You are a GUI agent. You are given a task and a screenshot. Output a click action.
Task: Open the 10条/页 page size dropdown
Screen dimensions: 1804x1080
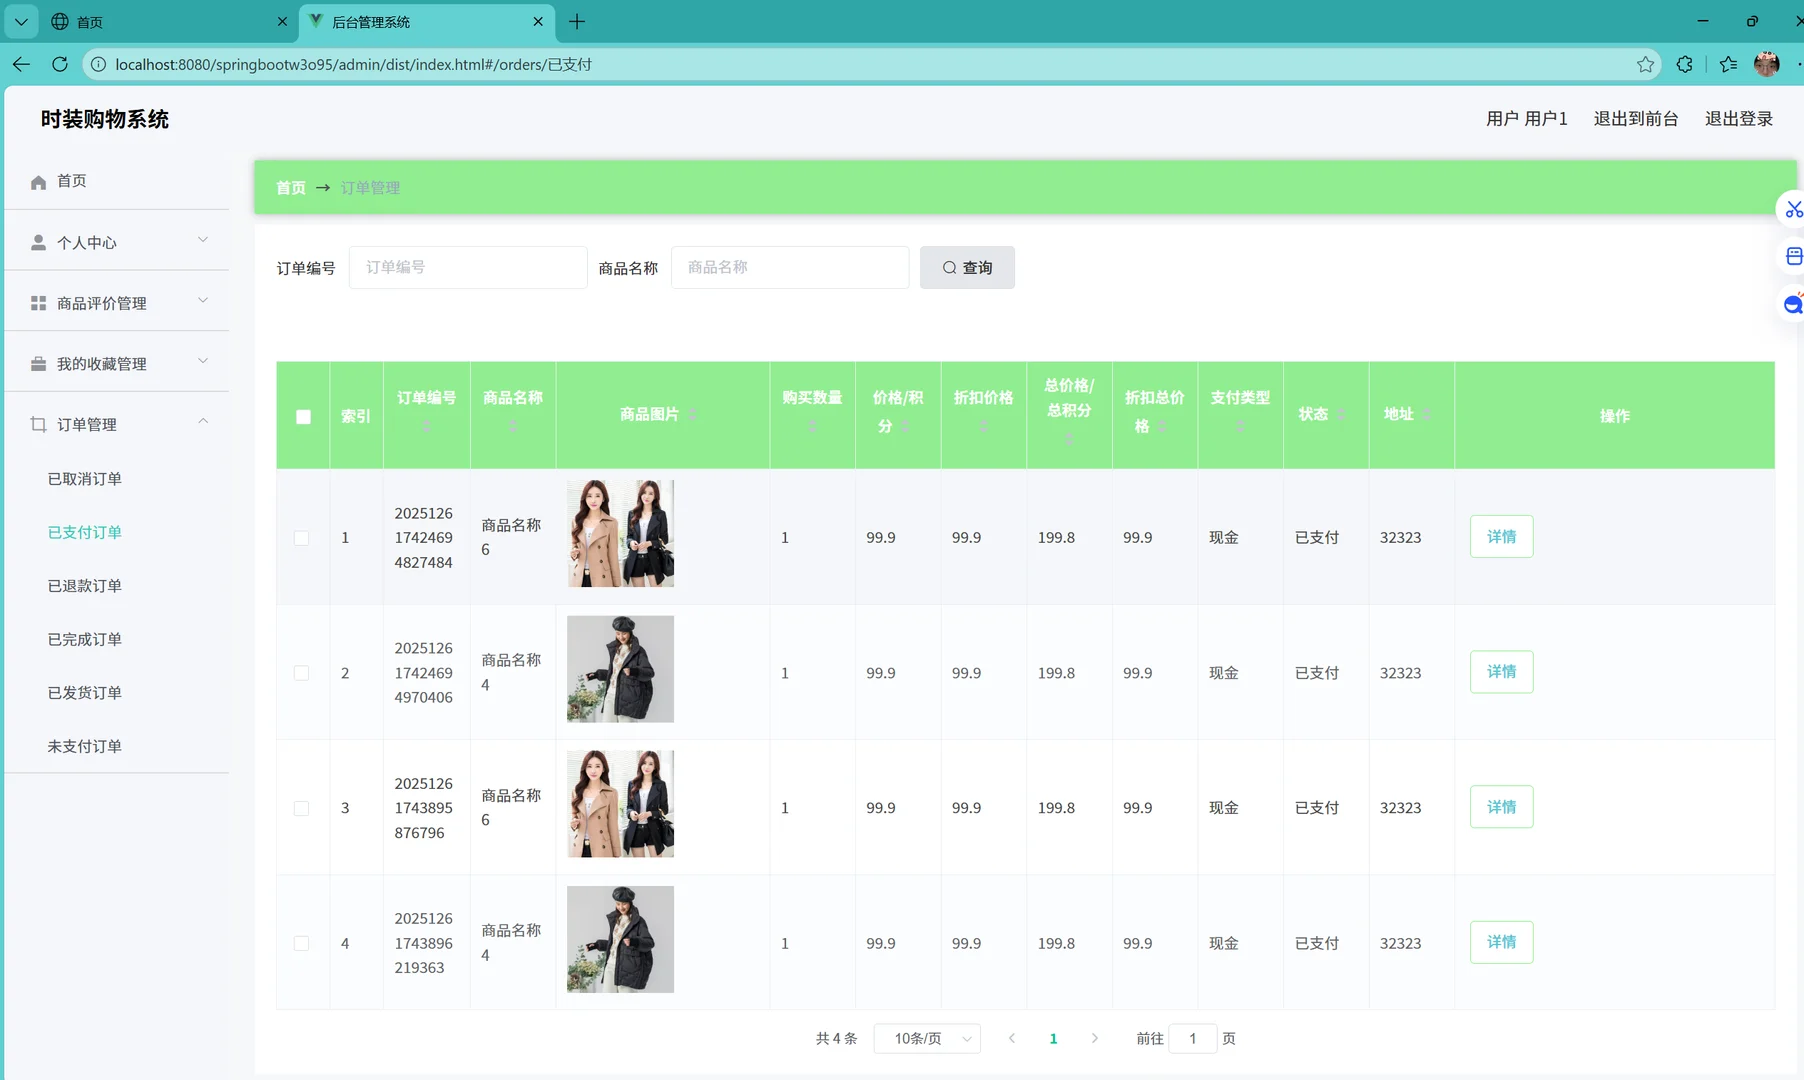pos(927,1038)
